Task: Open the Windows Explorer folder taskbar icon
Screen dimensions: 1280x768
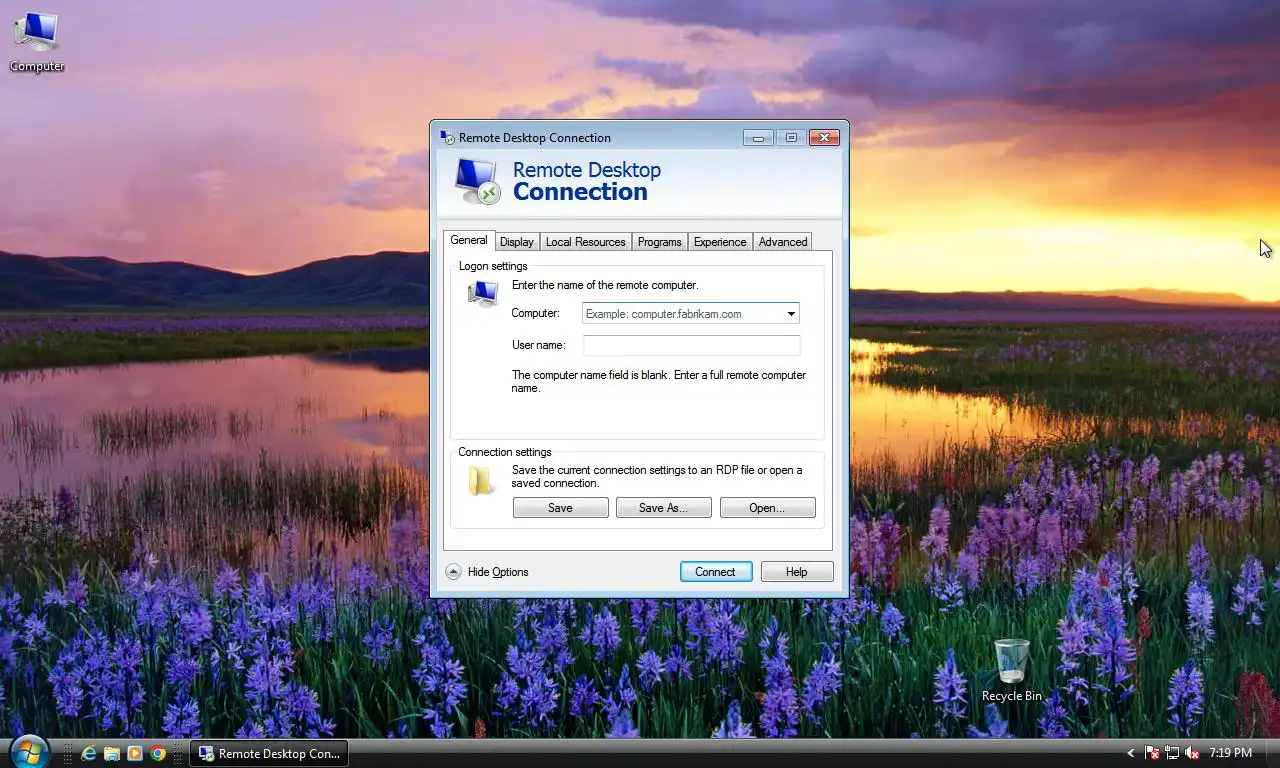Action: (x=112, y=753)
